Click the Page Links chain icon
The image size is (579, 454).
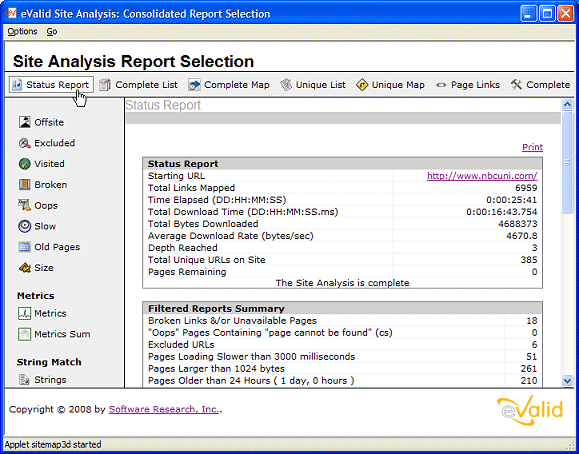pos(441,85)
